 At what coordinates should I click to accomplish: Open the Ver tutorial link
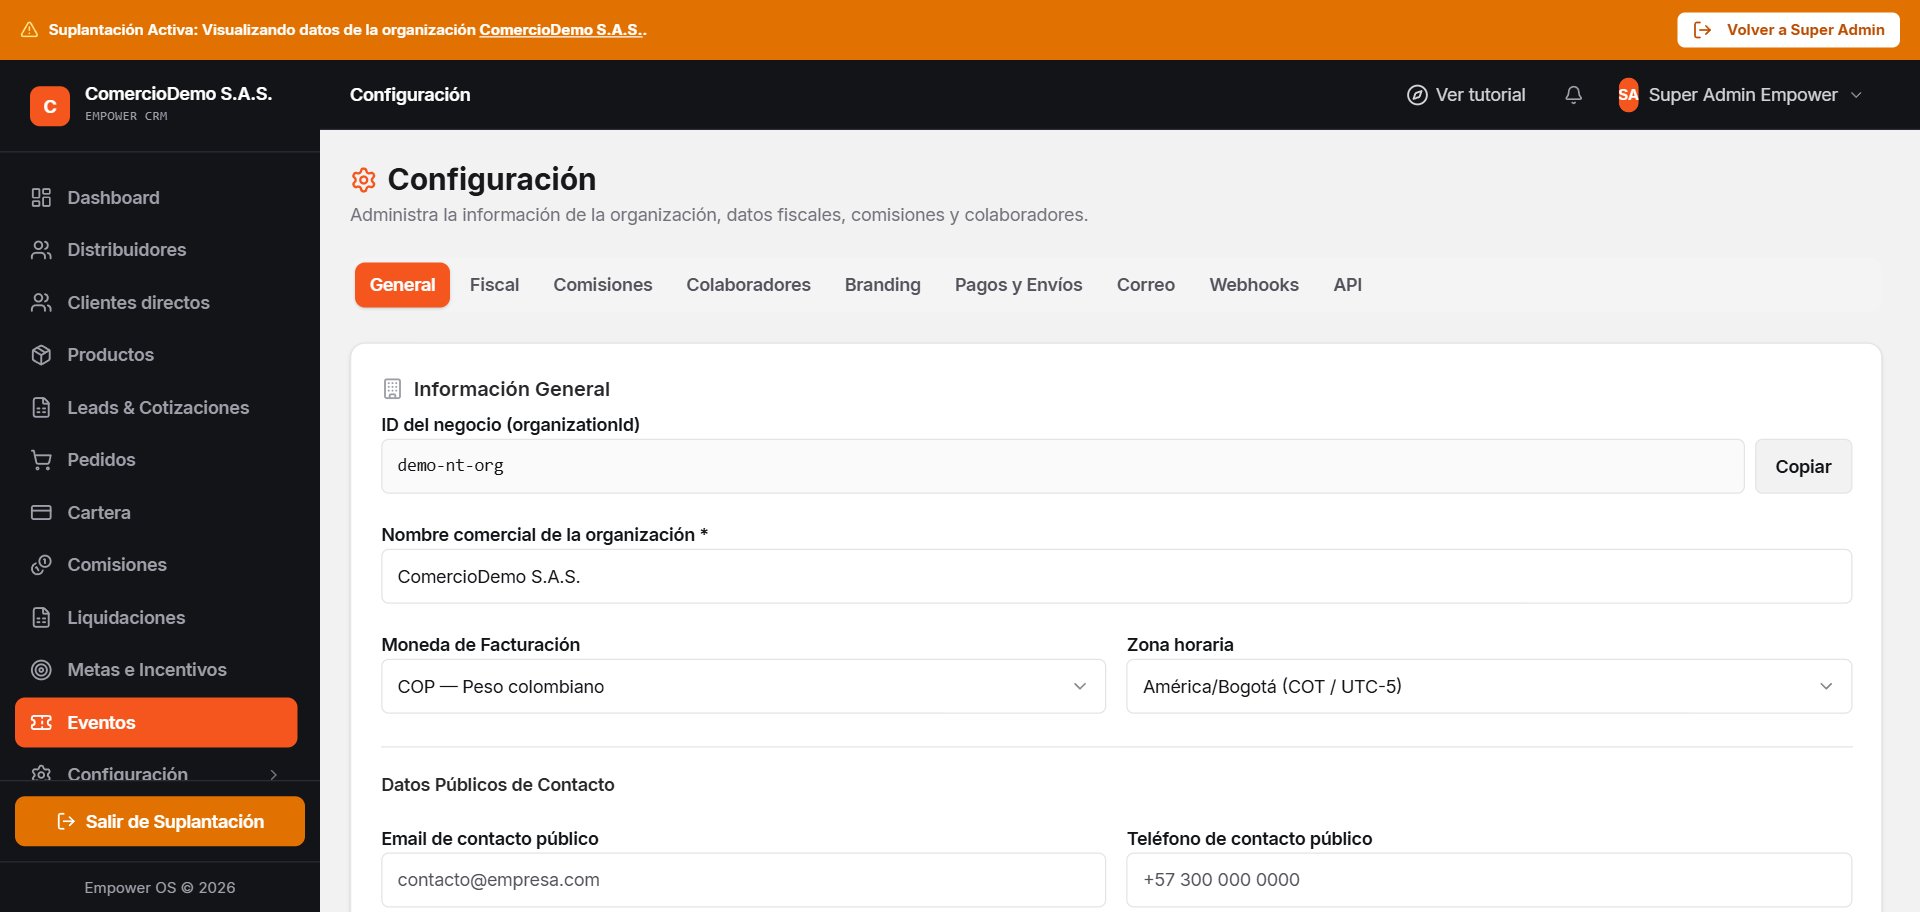coord(1466,95)
